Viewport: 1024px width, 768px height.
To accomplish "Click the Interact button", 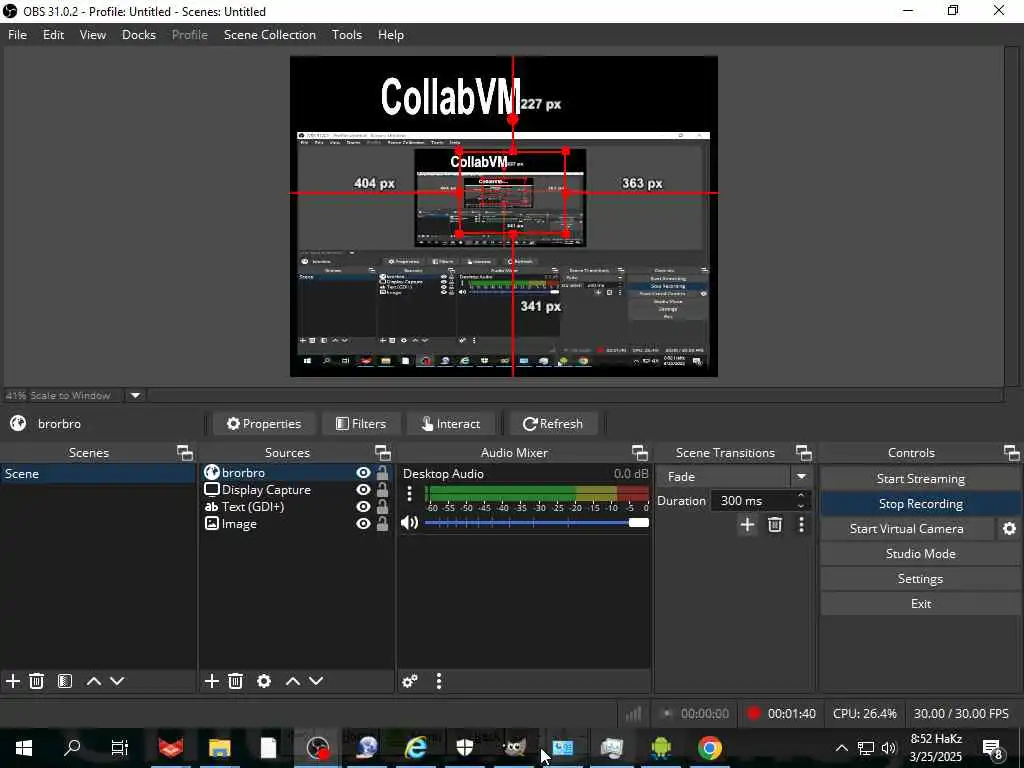I will pos(451,424).
